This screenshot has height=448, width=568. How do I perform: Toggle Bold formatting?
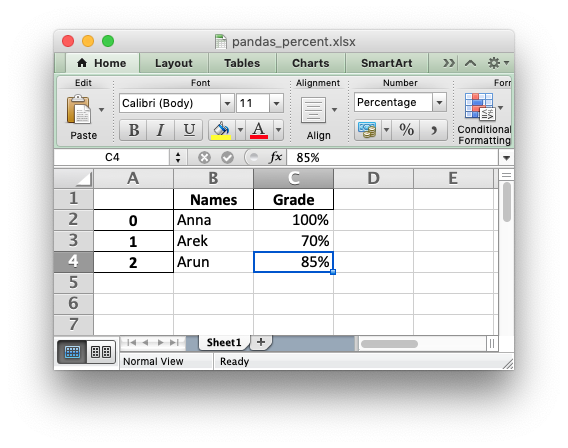point(133,130)
